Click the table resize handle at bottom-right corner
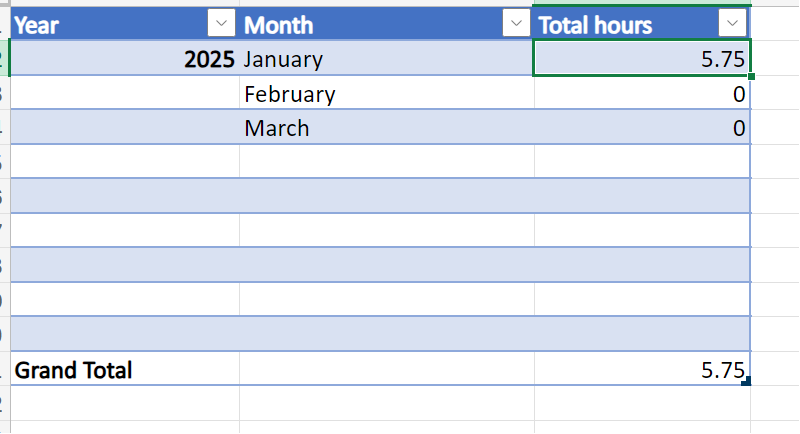This screenshot has width=800, height=434. (x=746, y=381)
